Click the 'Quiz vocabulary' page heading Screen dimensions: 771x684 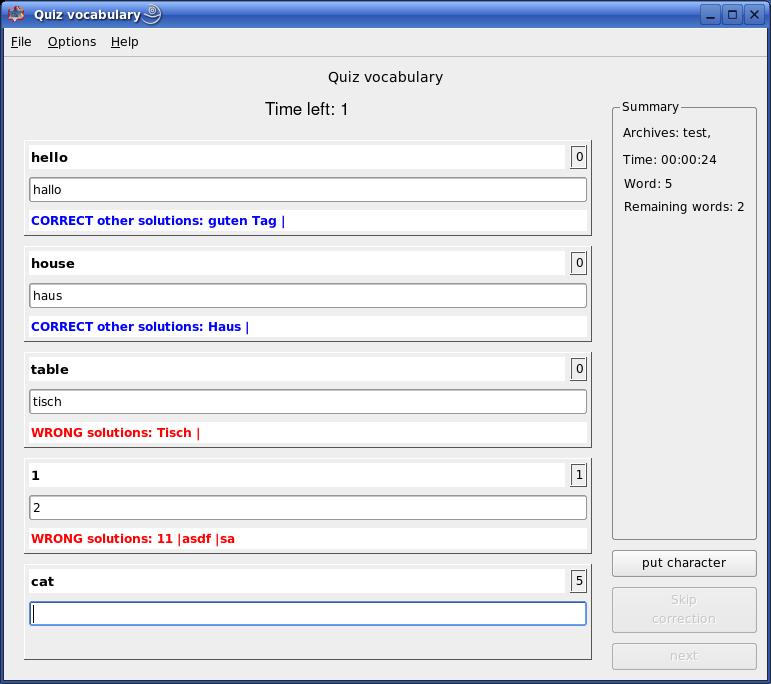[386, 77]
